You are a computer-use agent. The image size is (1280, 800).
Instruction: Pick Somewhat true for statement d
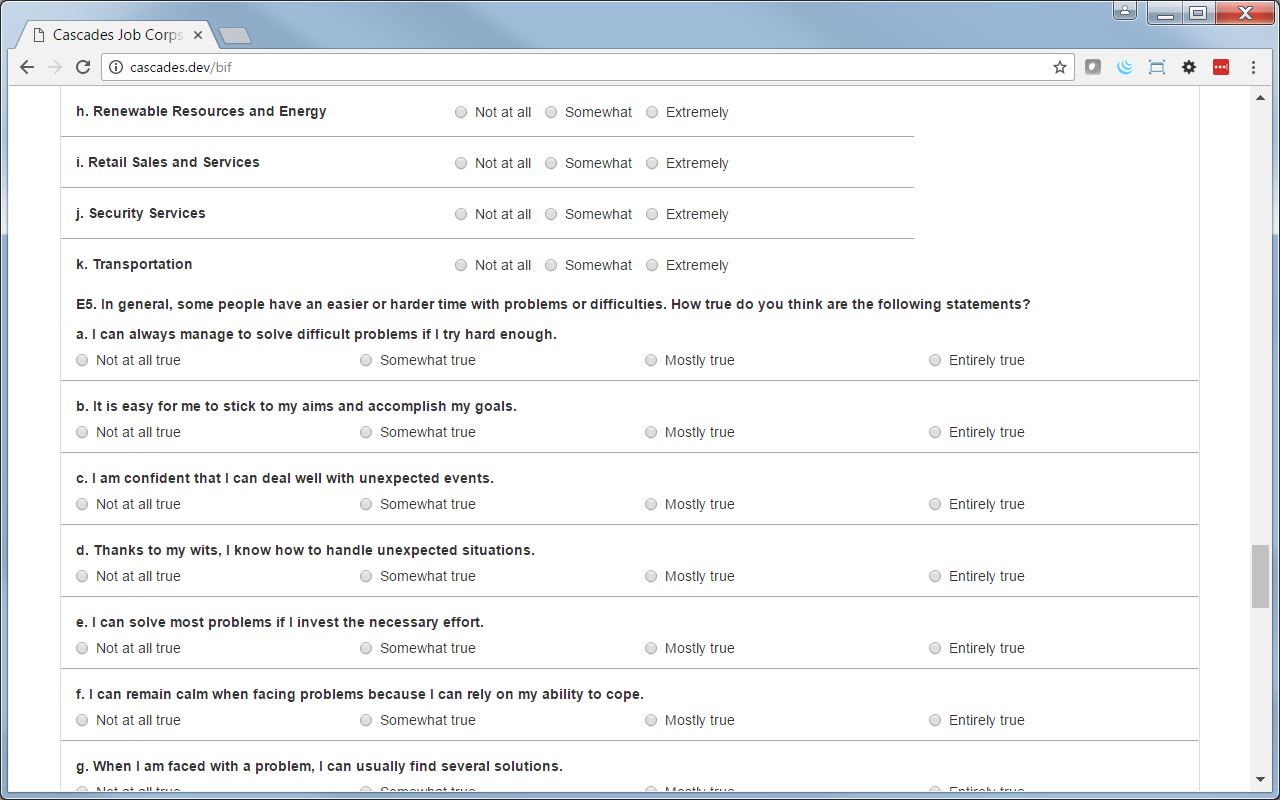366,576
